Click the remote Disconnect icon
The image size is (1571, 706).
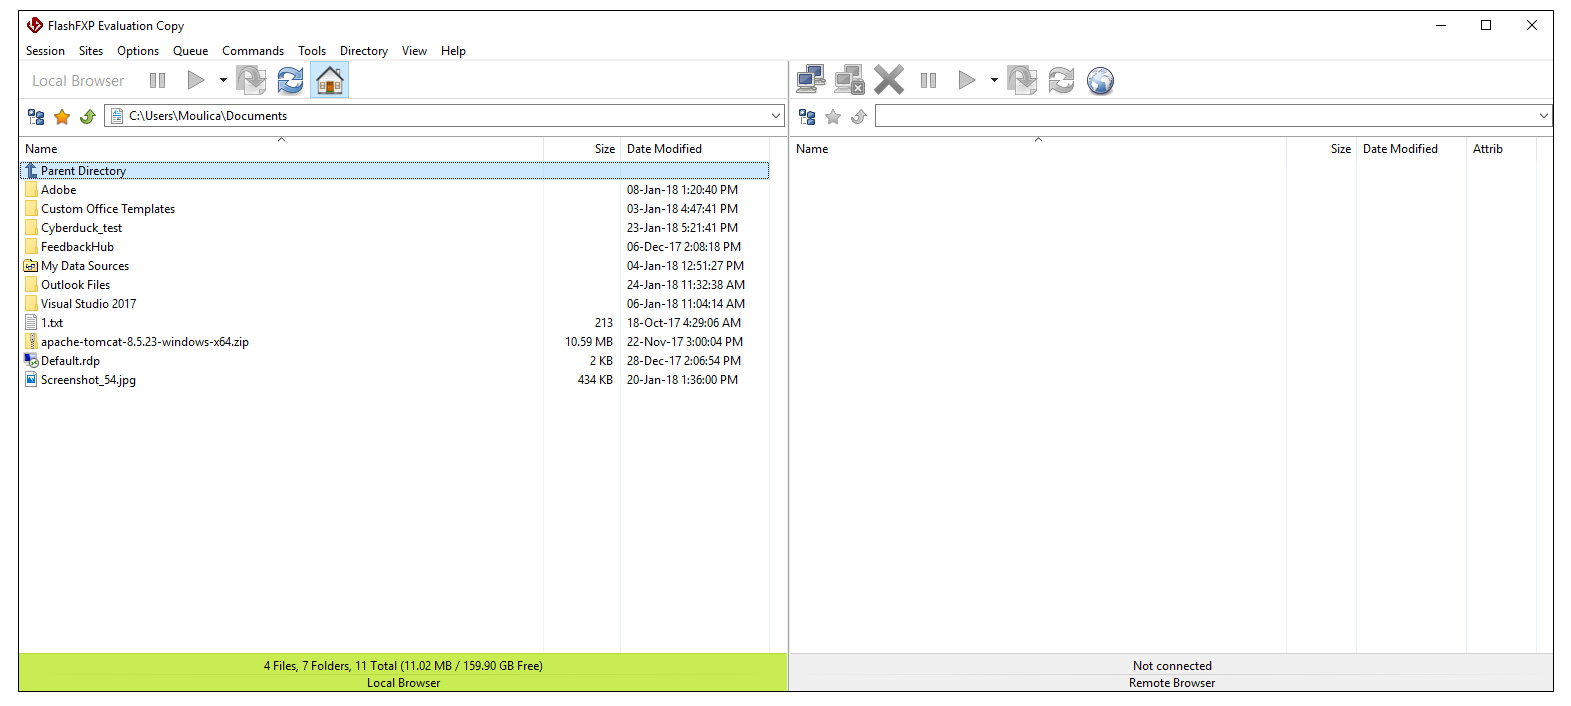[849, 80]
